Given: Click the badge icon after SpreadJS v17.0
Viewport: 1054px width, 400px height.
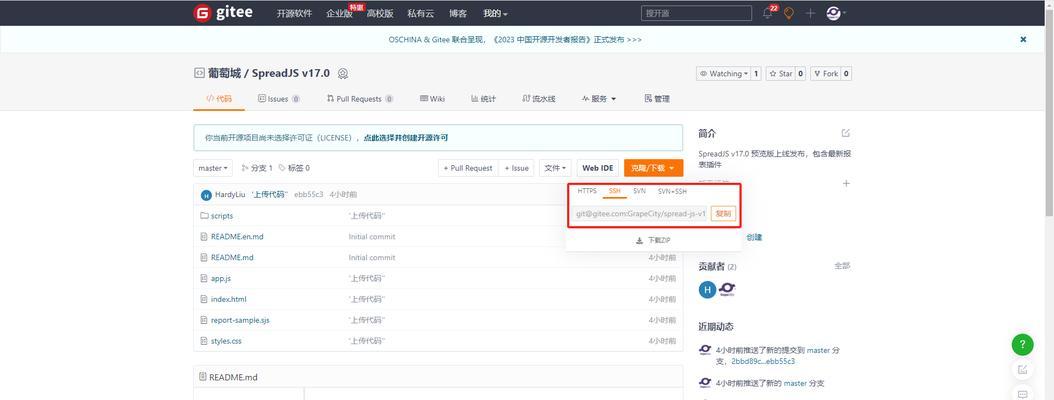Looking at the screenshot, I should tap(343, 73).
